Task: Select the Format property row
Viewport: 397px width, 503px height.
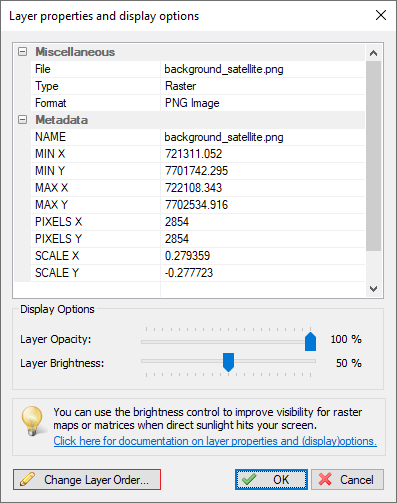Action: (198, 103)
